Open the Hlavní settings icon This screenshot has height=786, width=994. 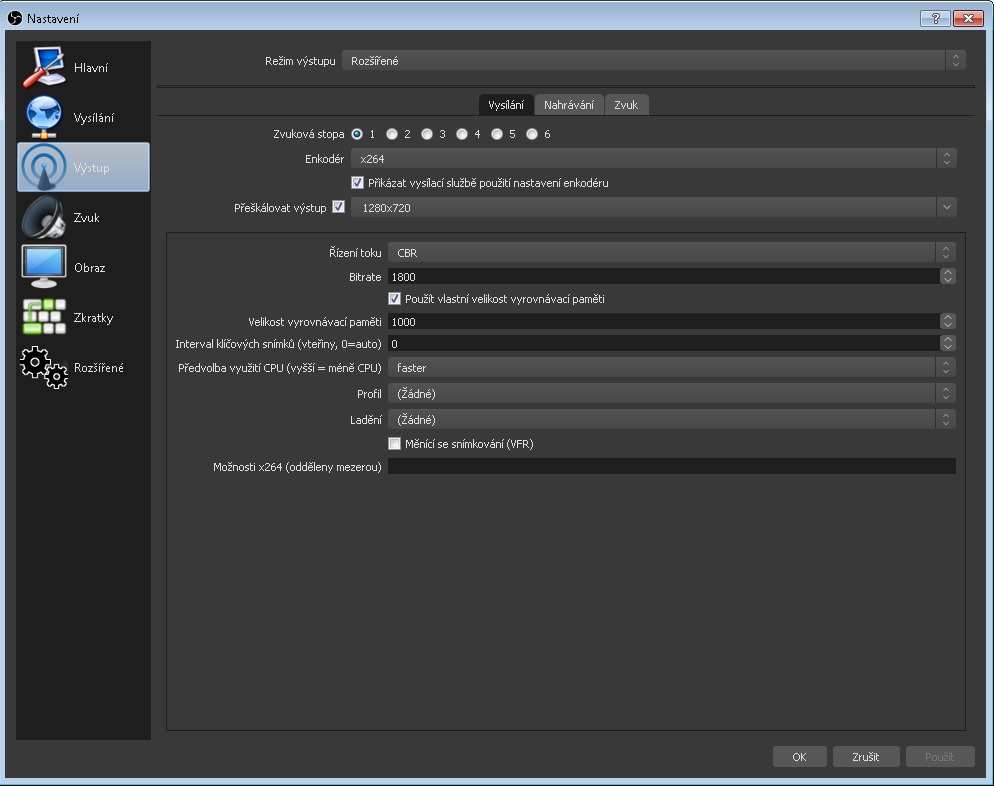click(44, 67)
